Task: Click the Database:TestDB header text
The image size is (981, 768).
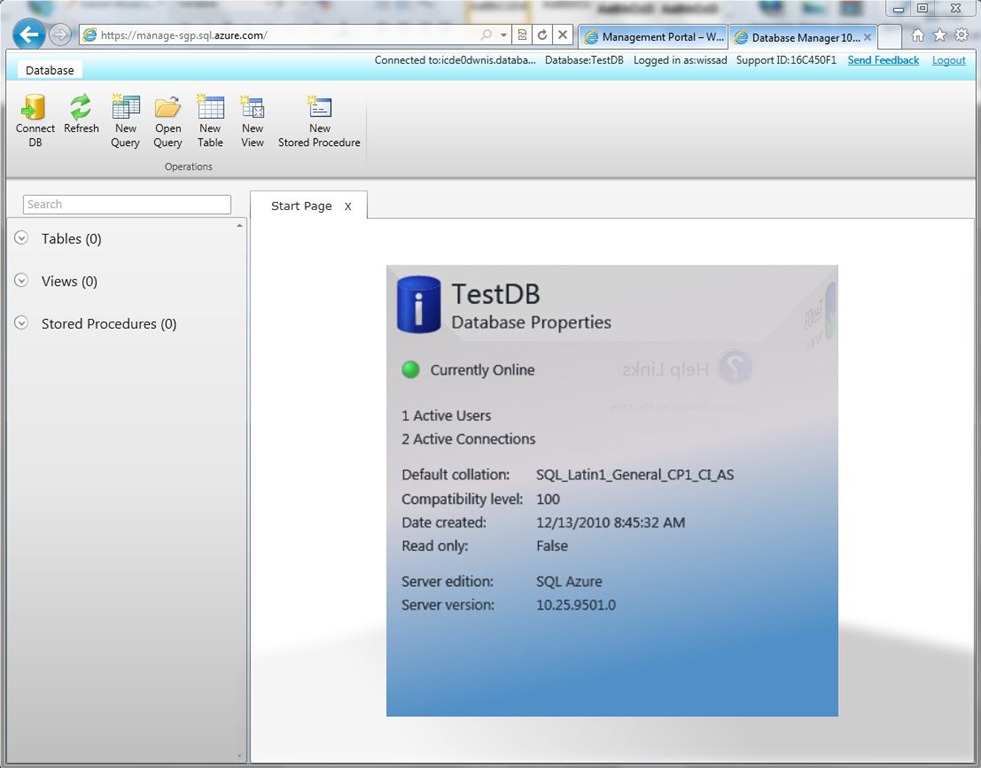Action: 584,60
